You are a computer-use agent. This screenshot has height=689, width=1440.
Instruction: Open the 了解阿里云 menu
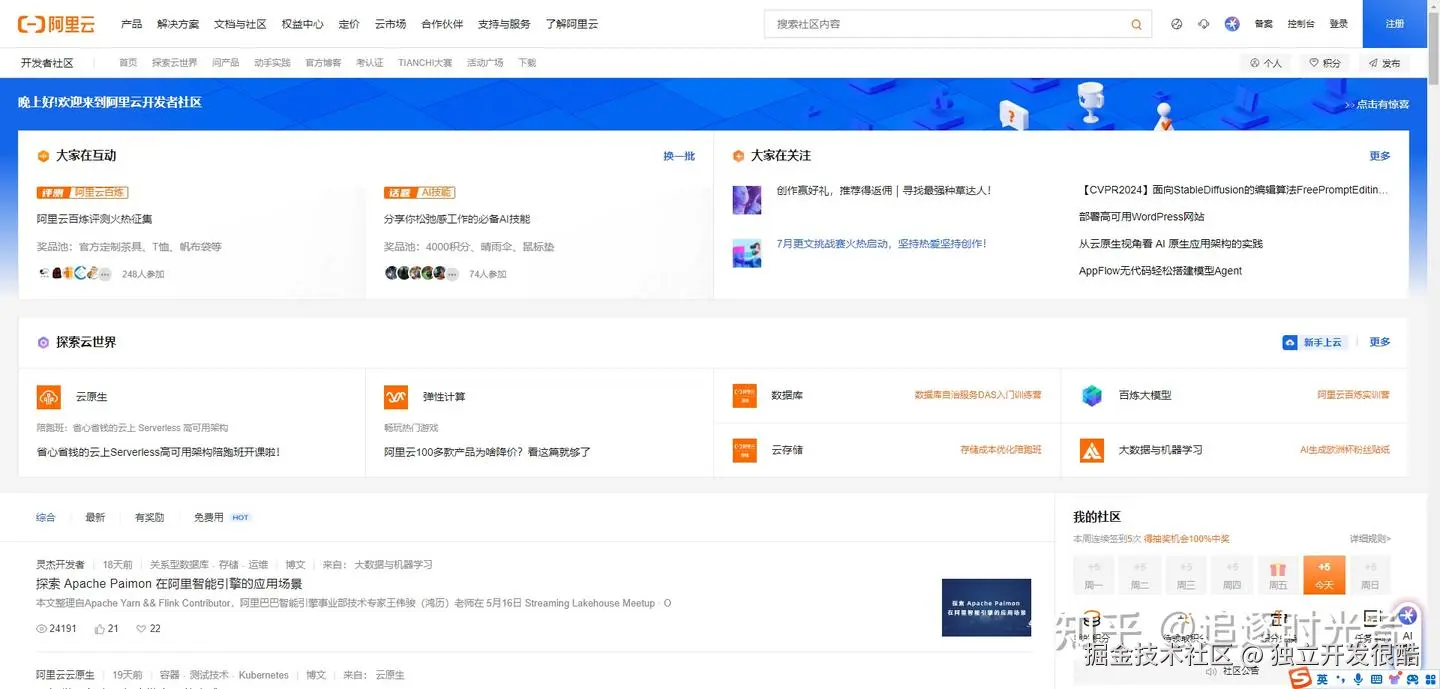[x=572, y=24]
